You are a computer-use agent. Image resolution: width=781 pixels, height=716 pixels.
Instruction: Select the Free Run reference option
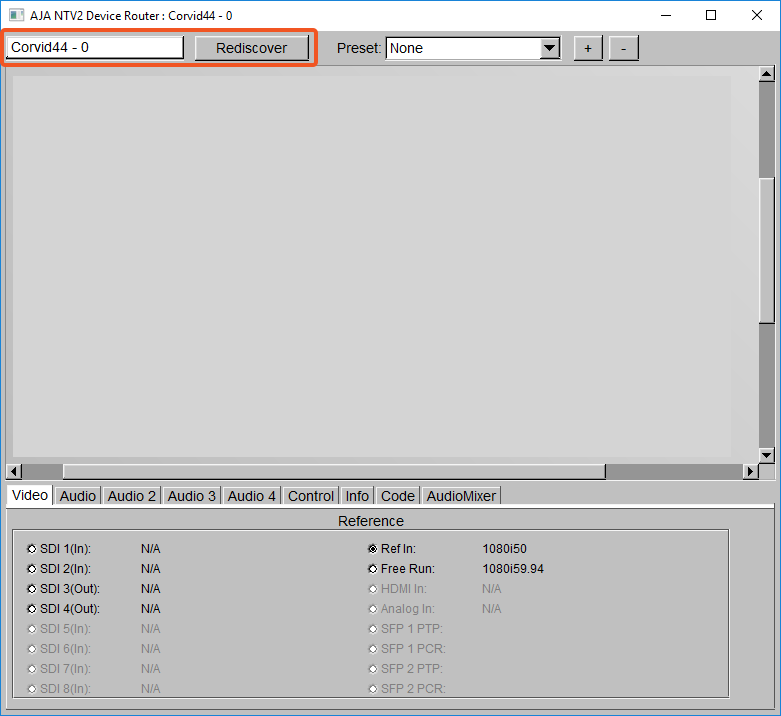point(373,569)
